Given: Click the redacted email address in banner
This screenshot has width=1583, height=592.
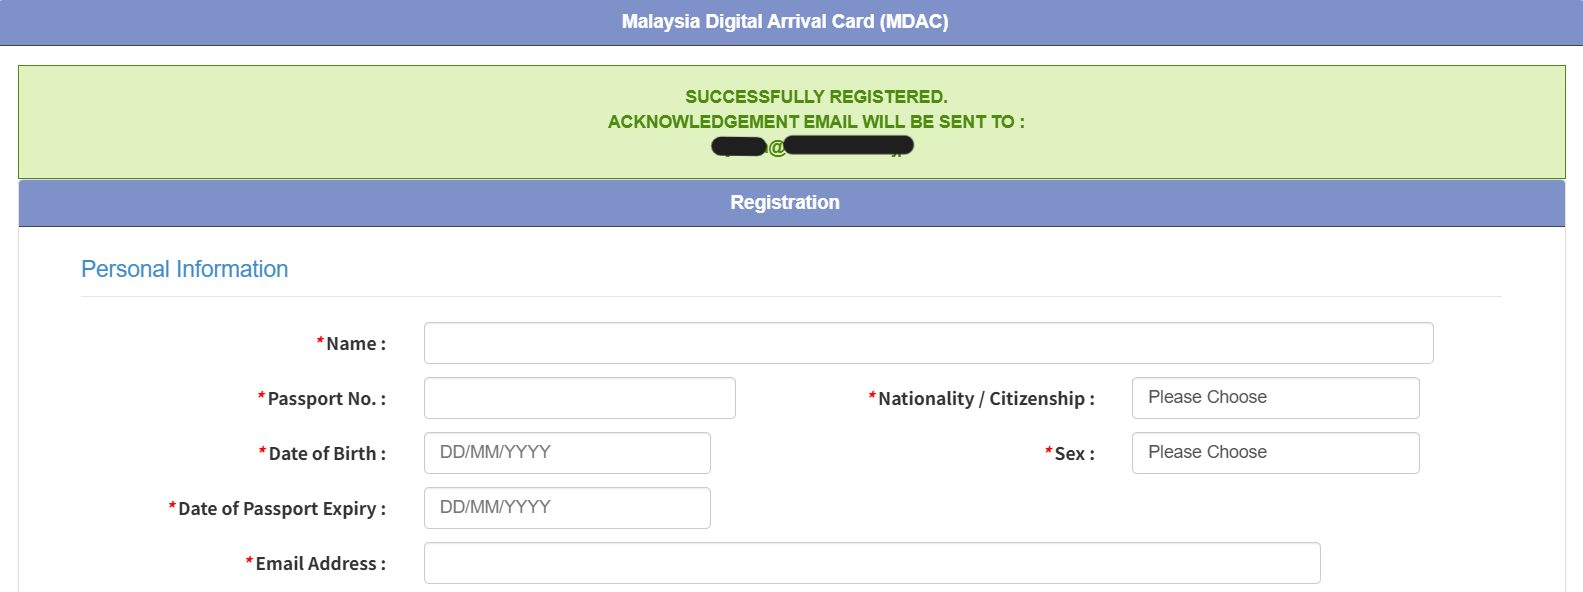Looking at the screenshot, I should click(812, 147).
